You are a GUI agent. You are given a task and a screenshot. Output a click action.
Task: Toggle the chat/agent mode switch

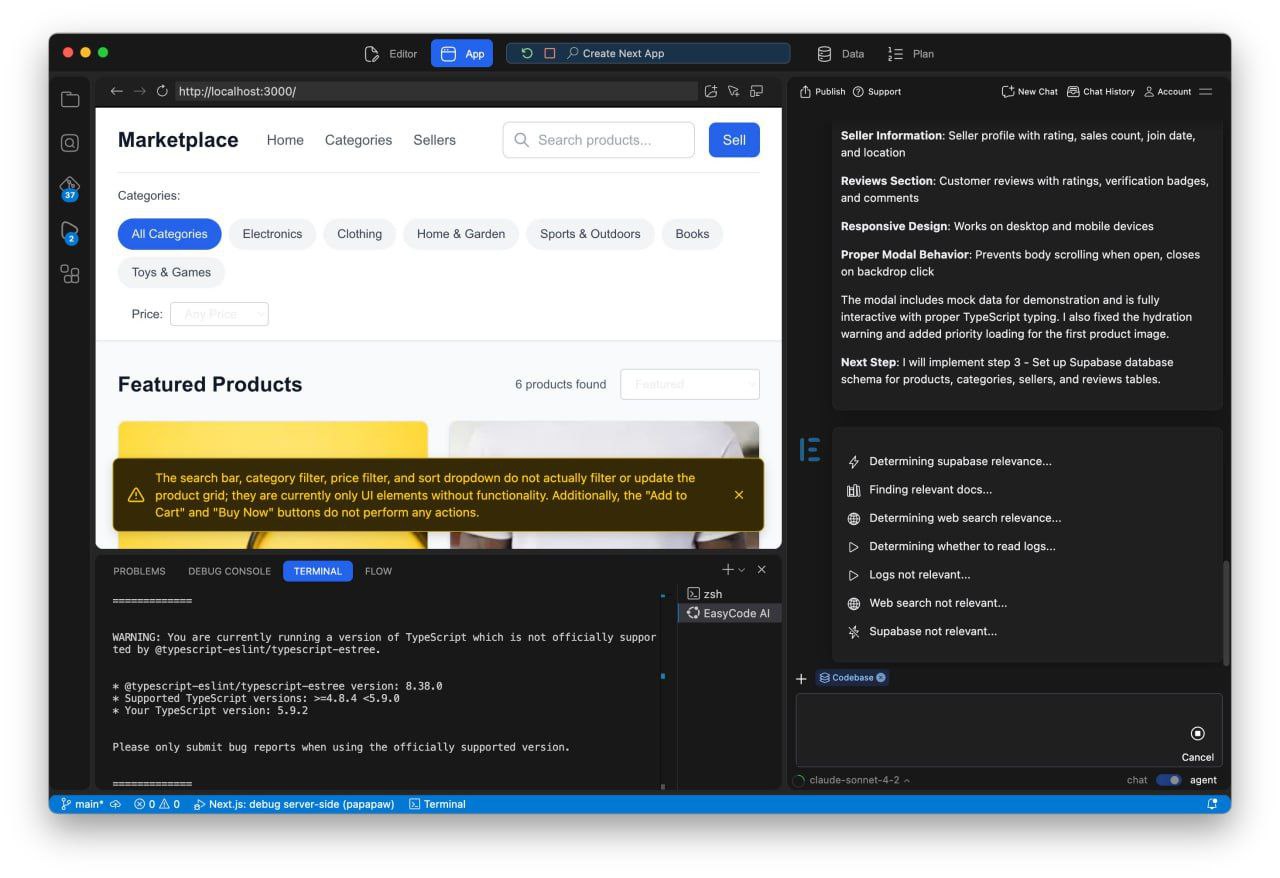point(1168,780)
